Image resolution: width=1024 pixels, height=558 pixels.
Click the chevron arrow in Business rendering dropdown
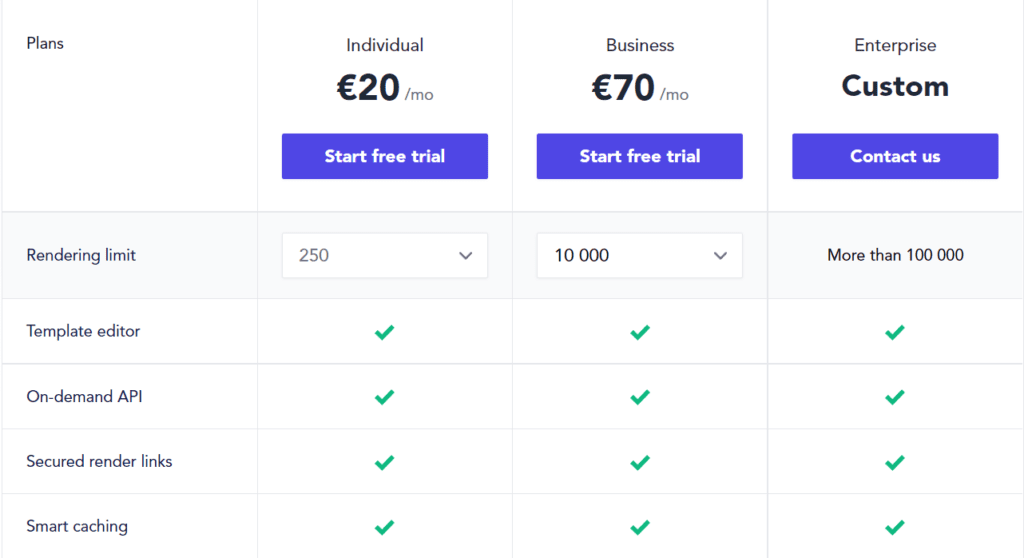720,256
